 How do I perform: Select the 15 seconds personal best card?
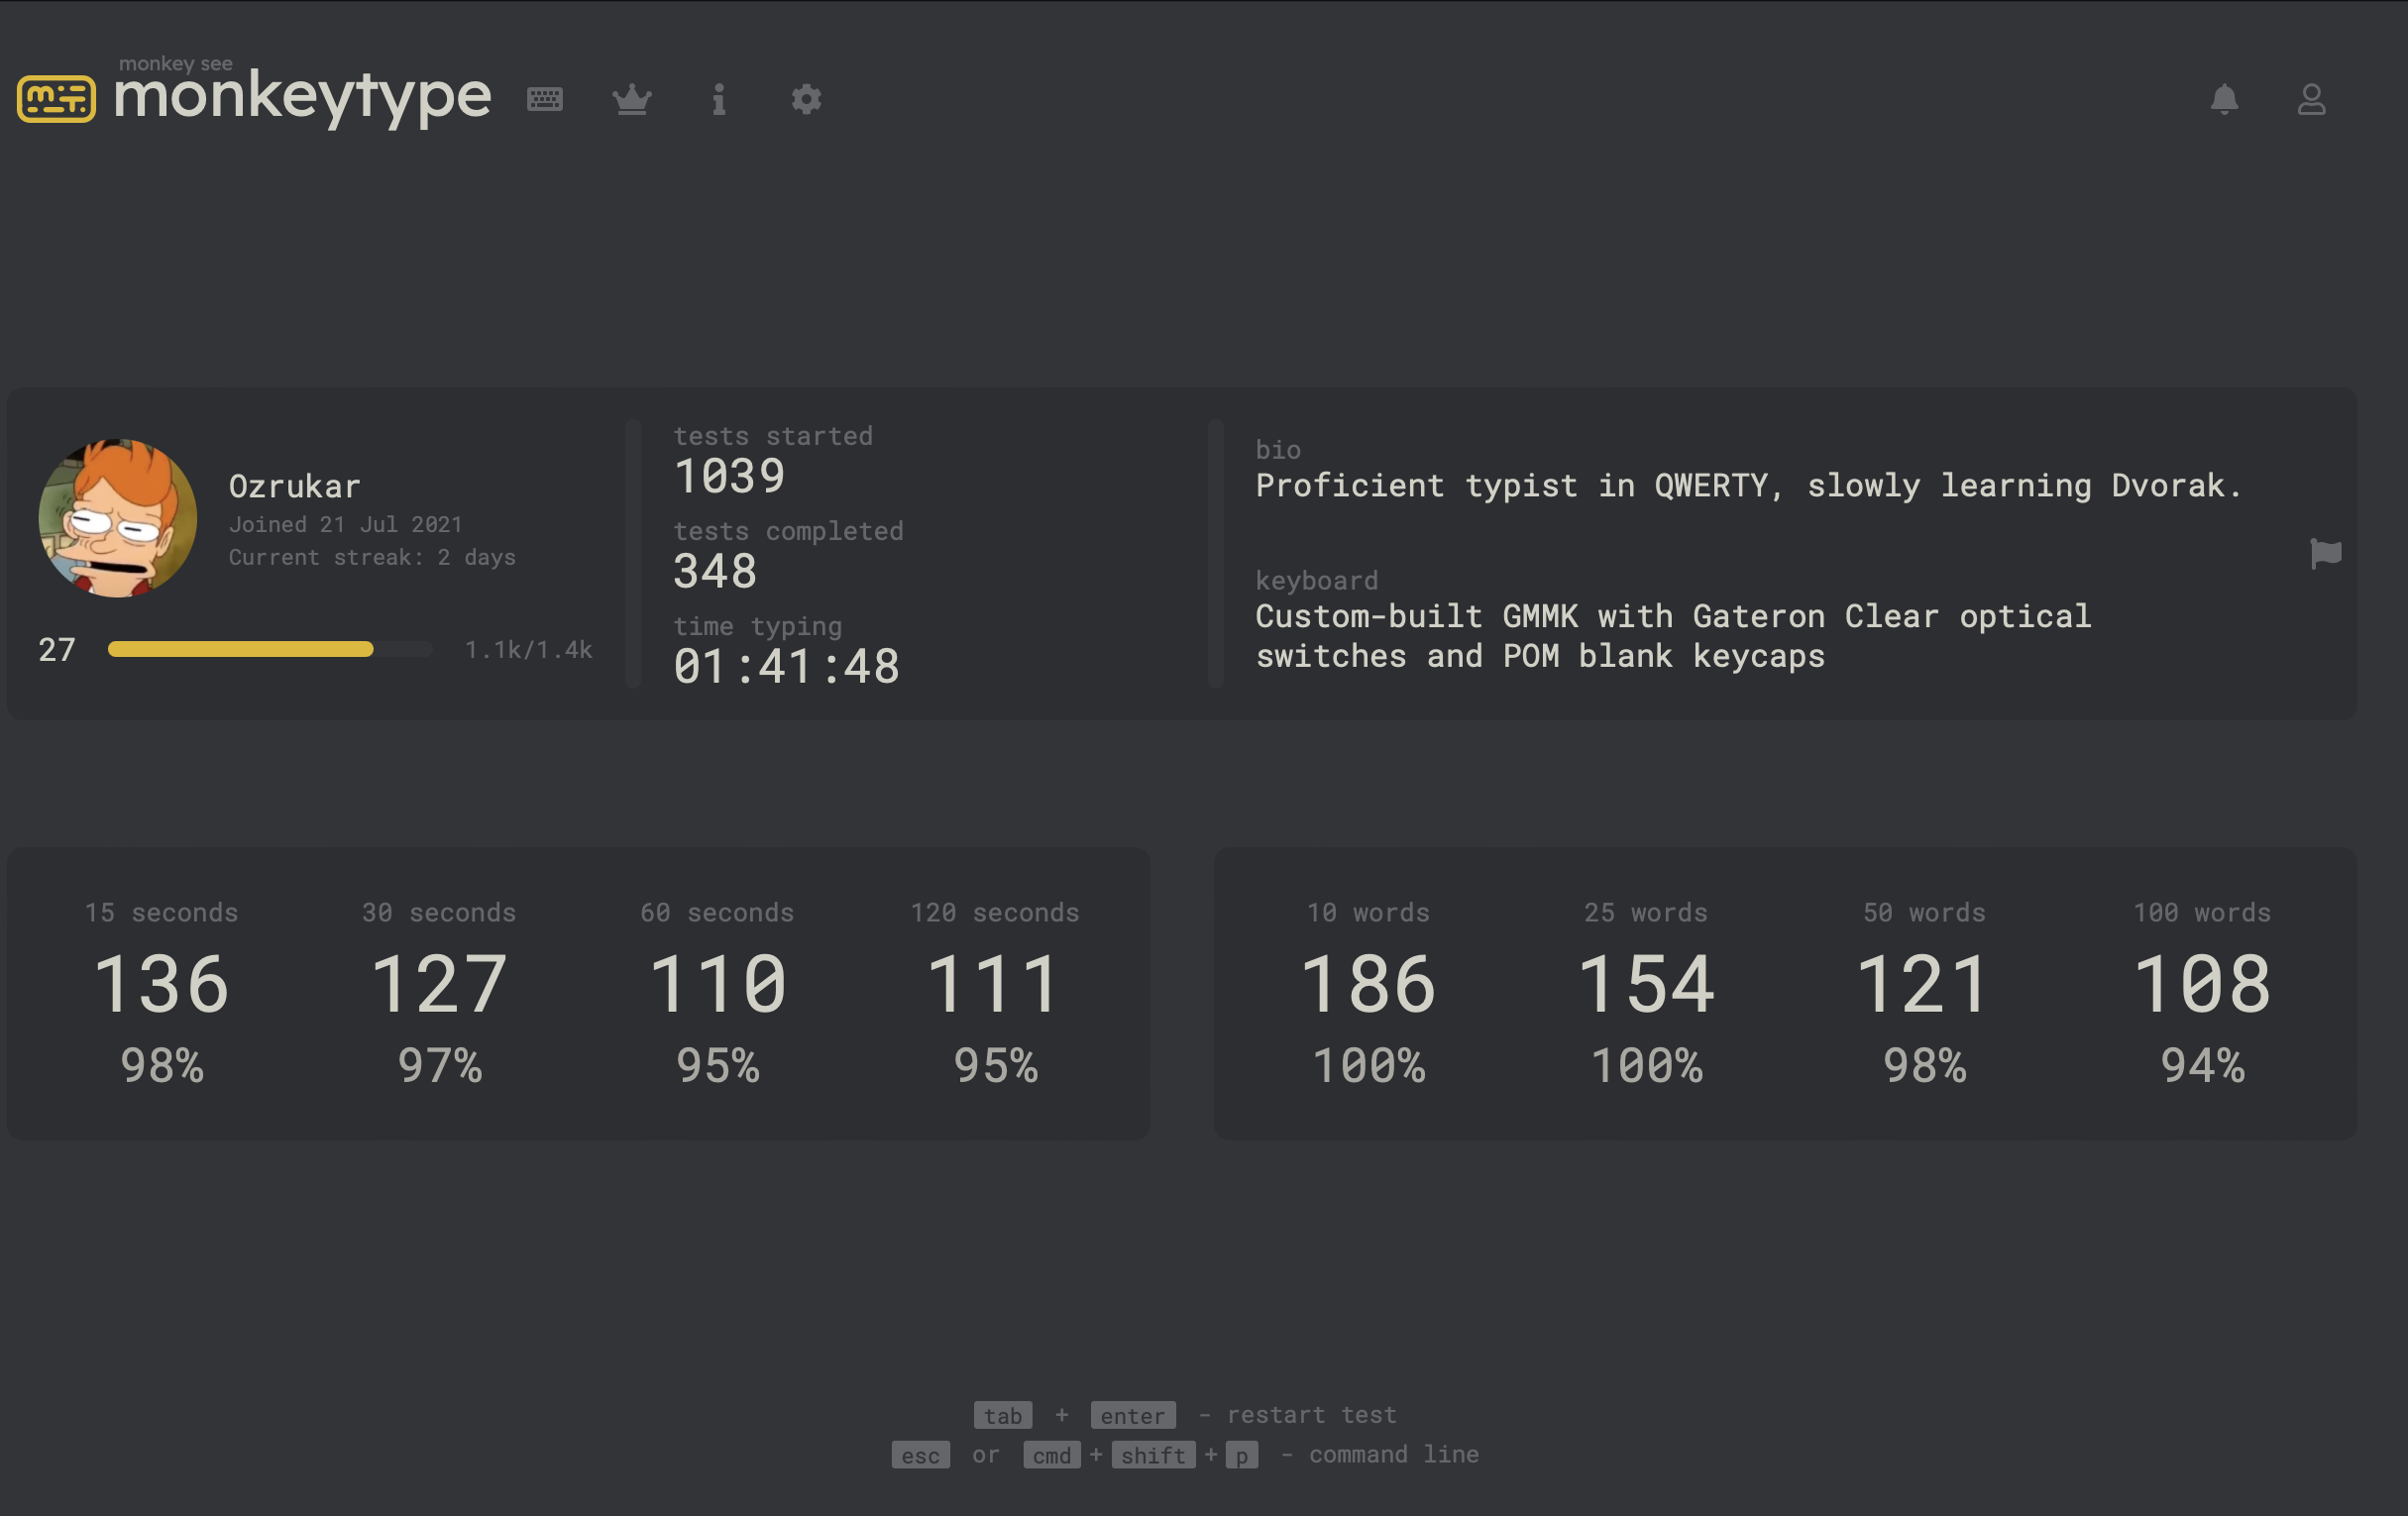161,990
